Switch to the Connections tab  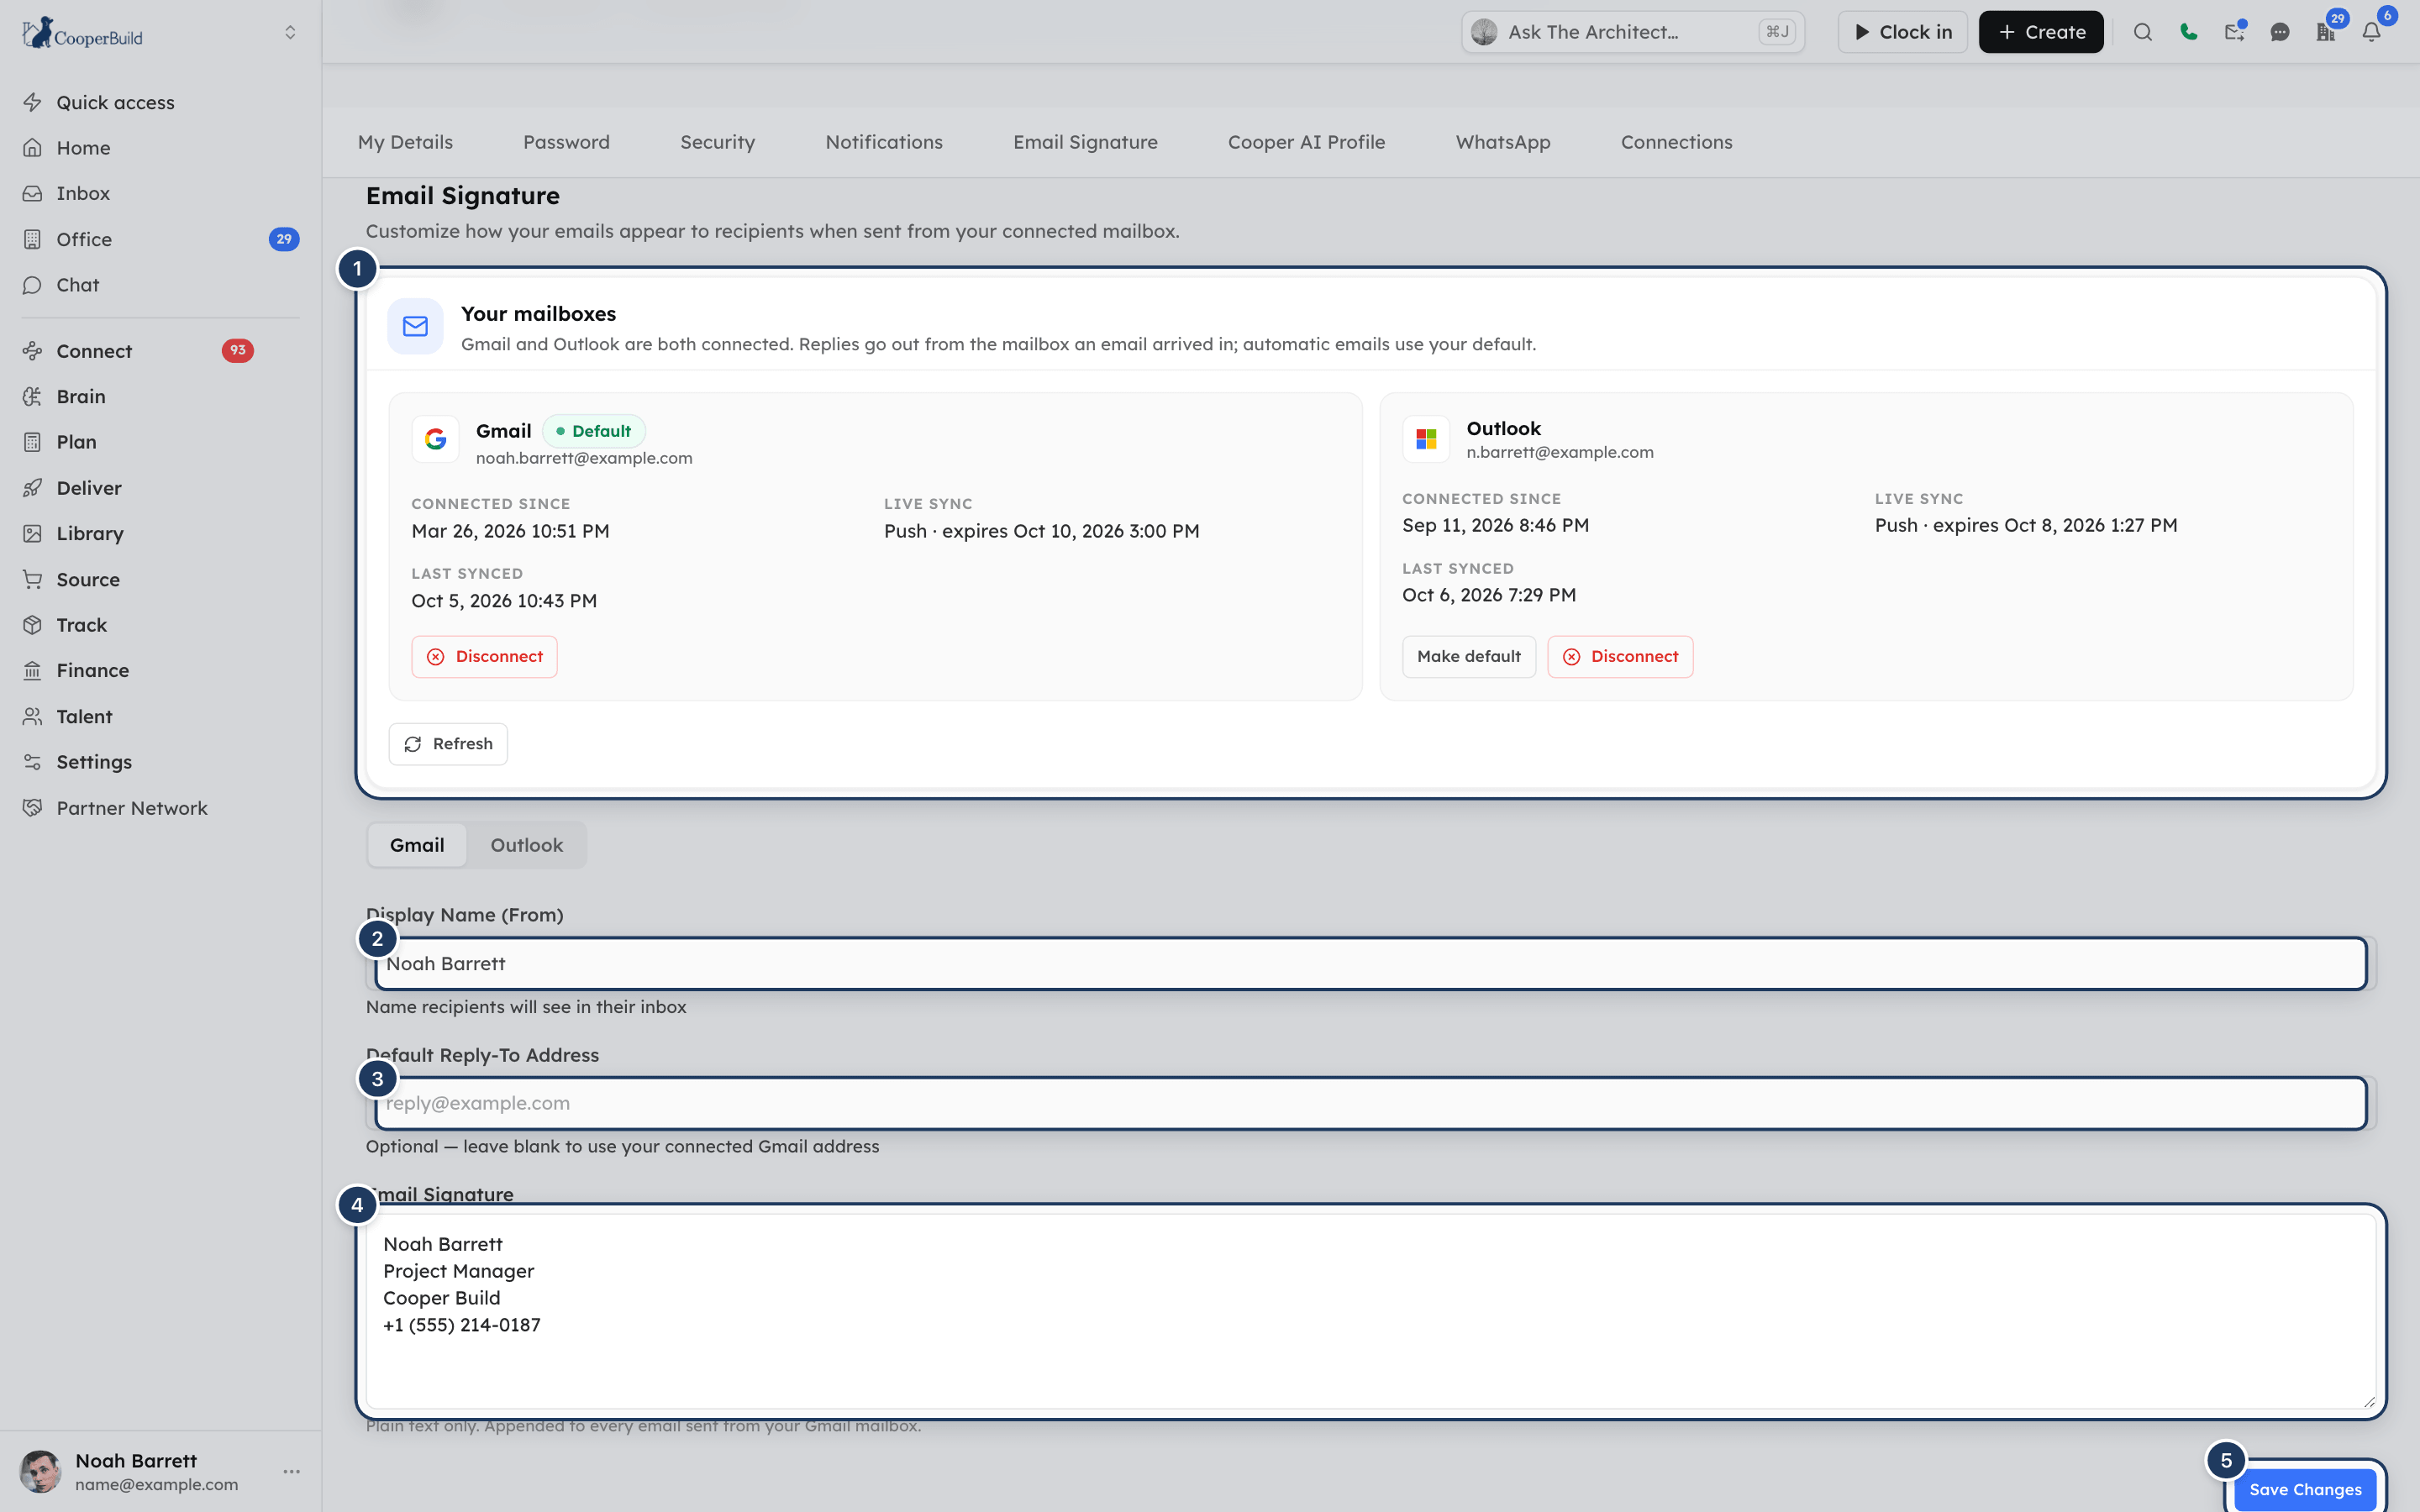point(1676,142)
